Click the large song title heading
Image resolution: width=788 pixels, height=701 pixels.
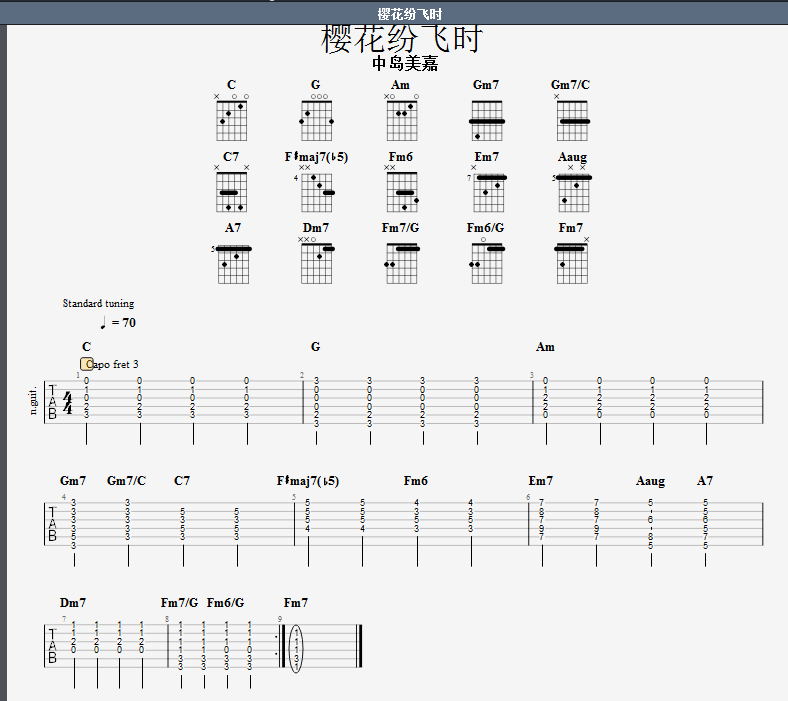point(402,40)
